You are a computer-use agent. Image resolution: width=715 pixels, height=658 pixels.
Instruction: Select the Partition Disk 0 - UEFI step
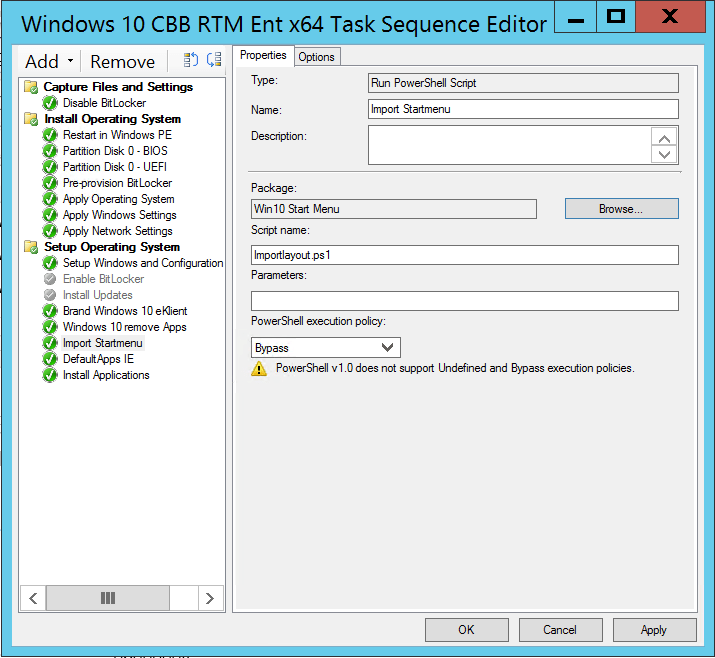click(115, 167)
